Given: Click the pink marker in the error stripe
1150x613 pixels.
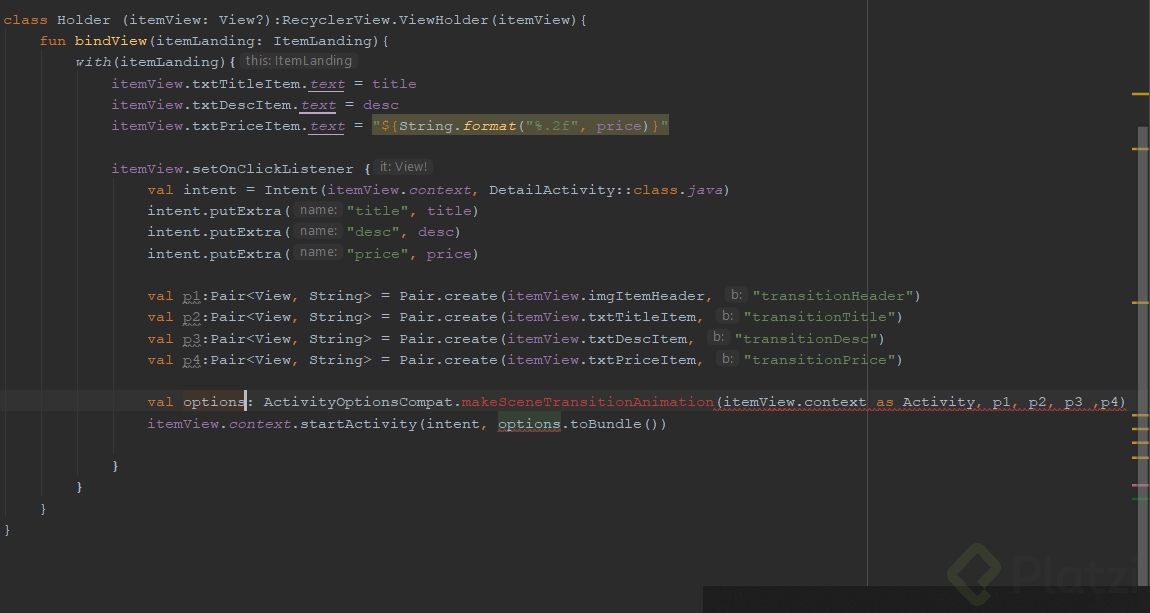Looking at the screenshot, I should click(1140, 485).
